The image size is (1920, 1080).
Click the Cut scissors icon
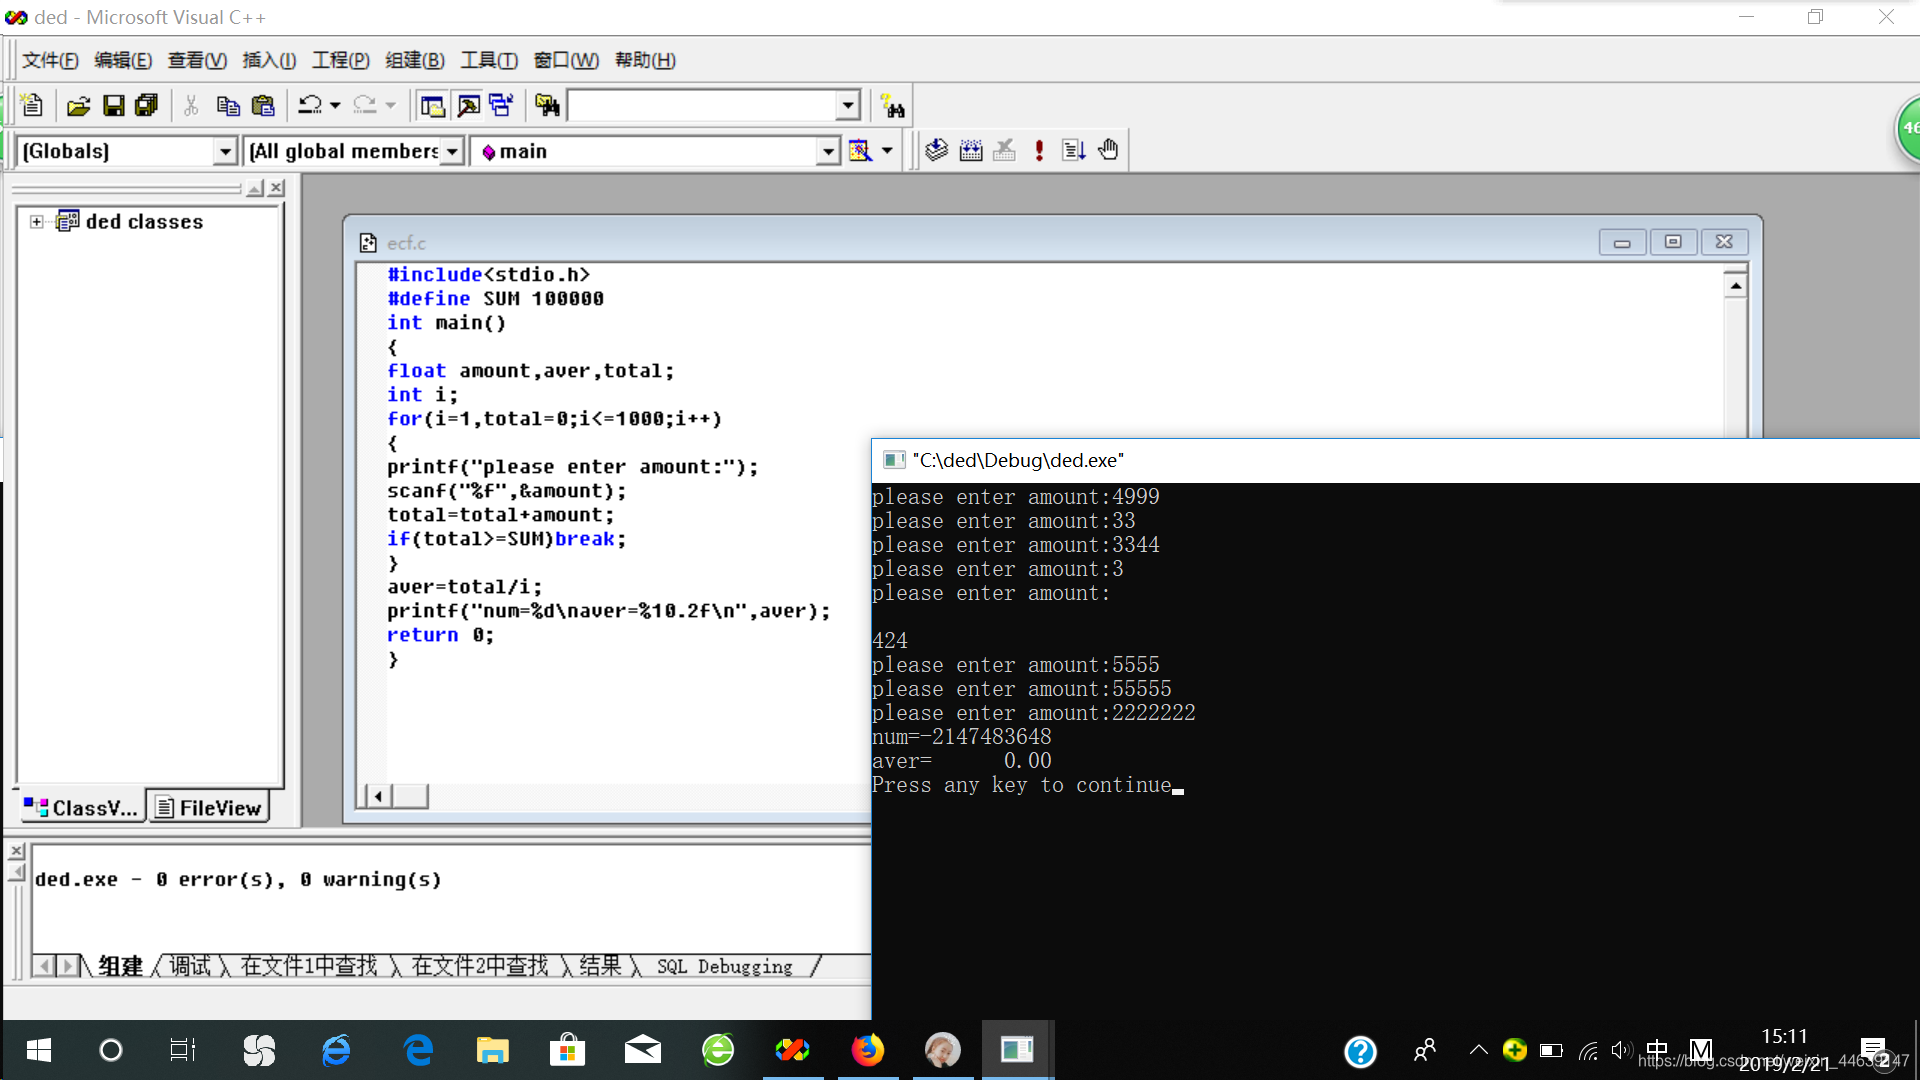pos(191,105)
